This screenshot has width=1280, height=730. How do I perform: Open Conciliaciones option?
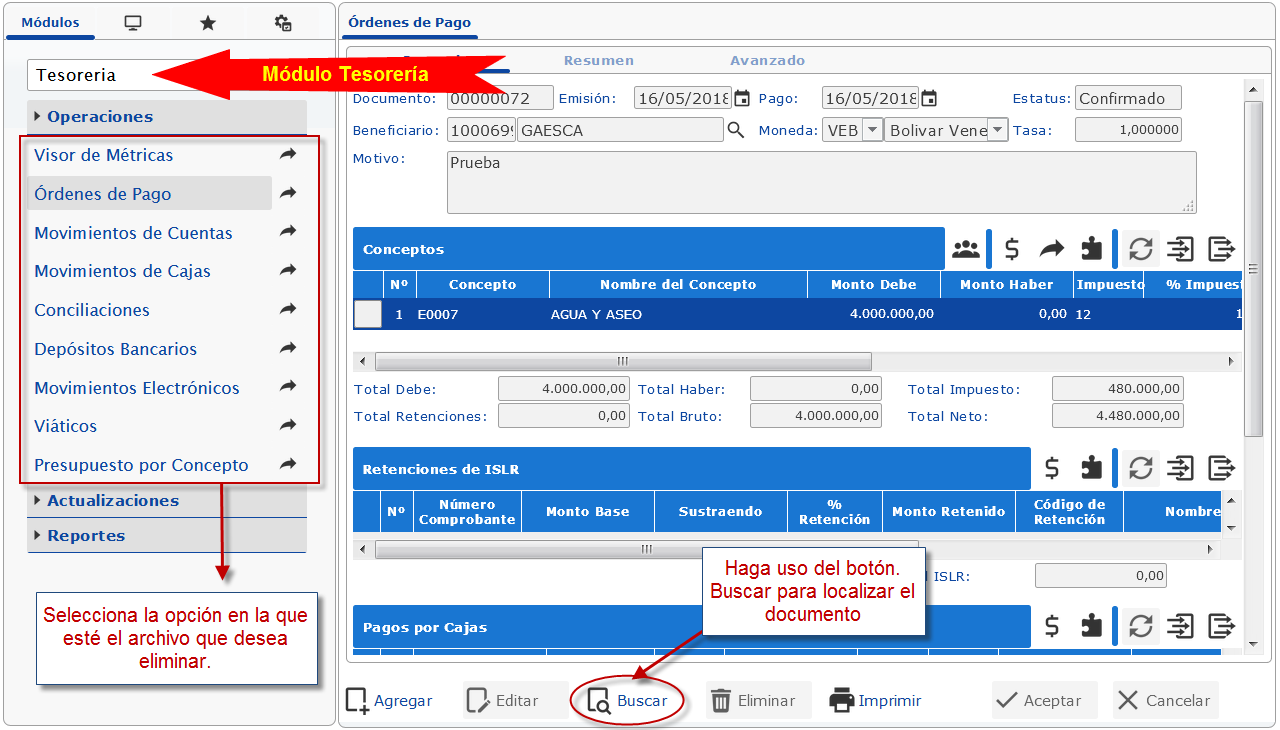(92, 310)
